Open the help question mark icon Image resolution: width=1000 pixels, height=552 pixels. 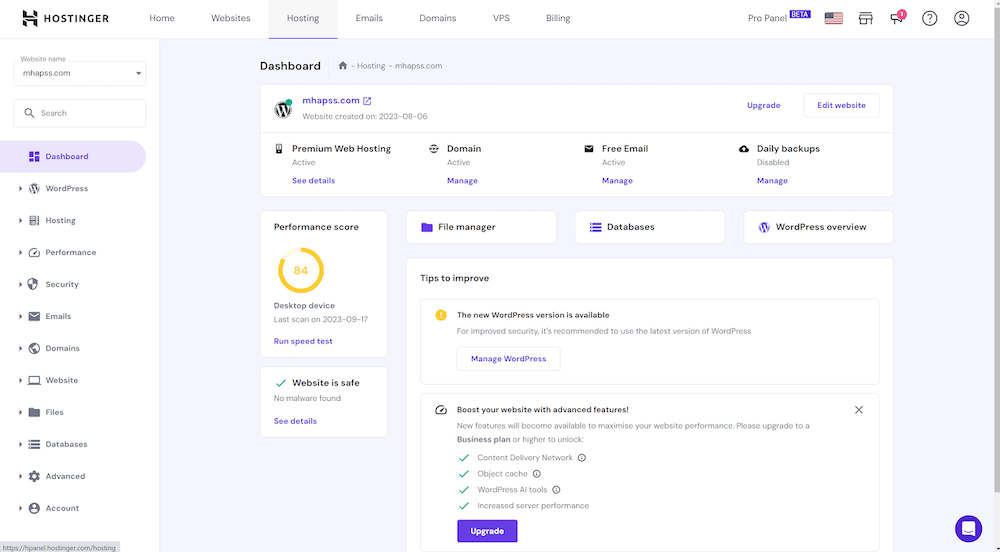930,18
